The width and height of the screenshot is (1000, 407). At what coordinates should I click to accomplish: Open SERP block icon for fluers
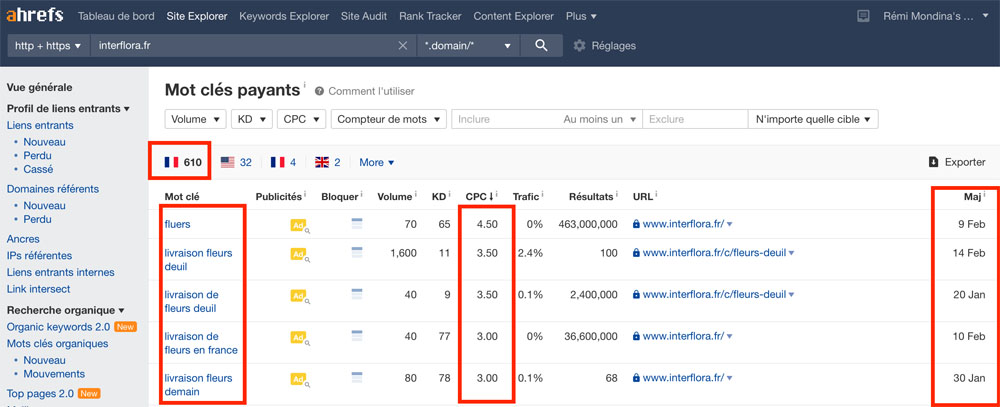pyautogui.click(x=357, y=223)
